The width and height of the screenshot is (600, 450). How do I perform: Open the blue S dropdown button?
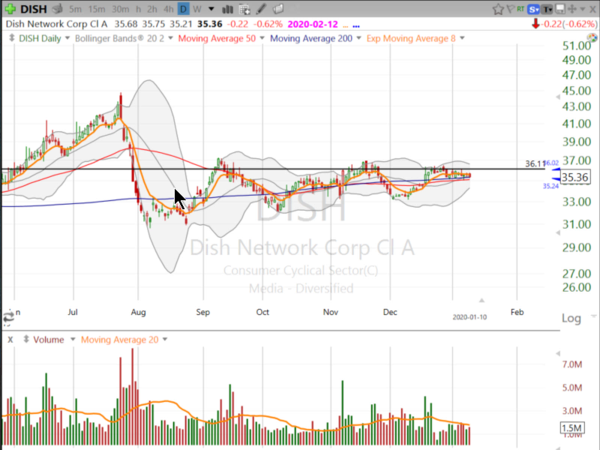533,9
